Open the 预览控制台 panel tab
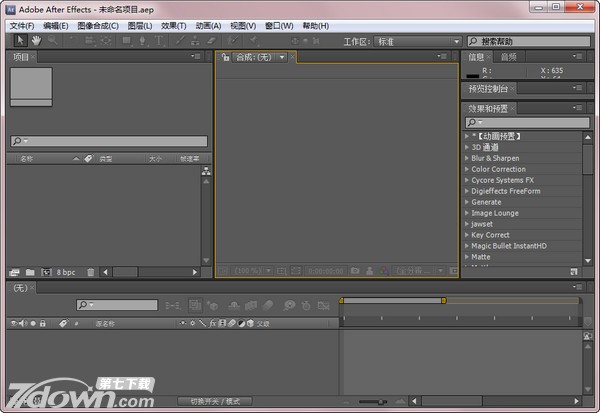This screenshot has height=413, width=600. point(488,89)
